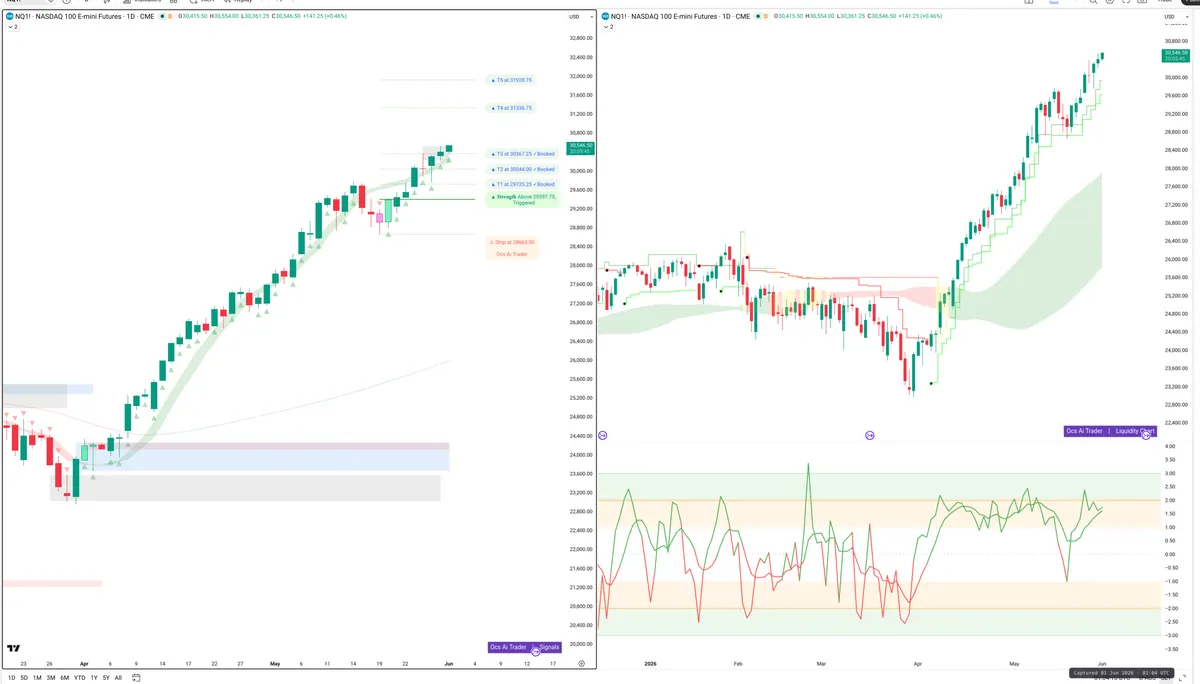Click purple circle marker at middle of right chart
Image resolution: width=1200 pixels, height=684 pixels.
(x=870, y=435)
